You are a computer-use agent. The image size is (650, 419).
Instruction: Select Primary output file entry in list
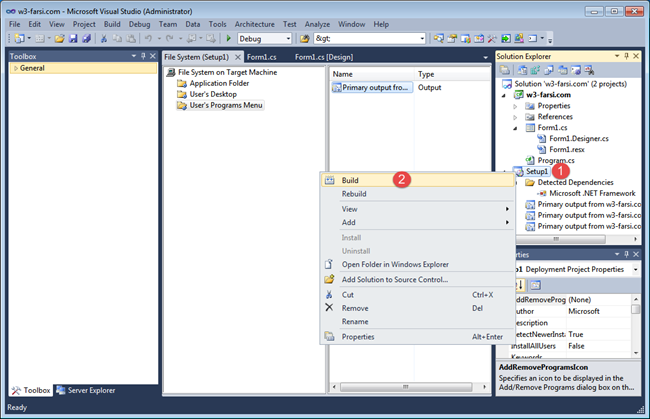click(x=372, y=87)
